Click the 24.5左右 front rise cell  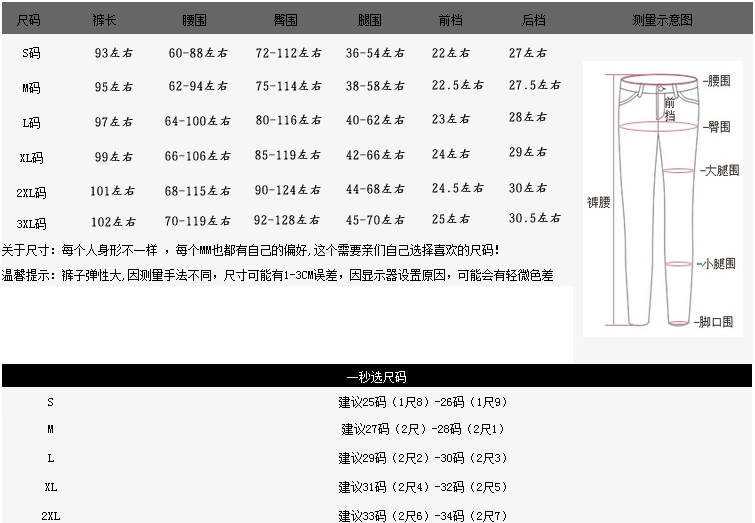(457, 188)
